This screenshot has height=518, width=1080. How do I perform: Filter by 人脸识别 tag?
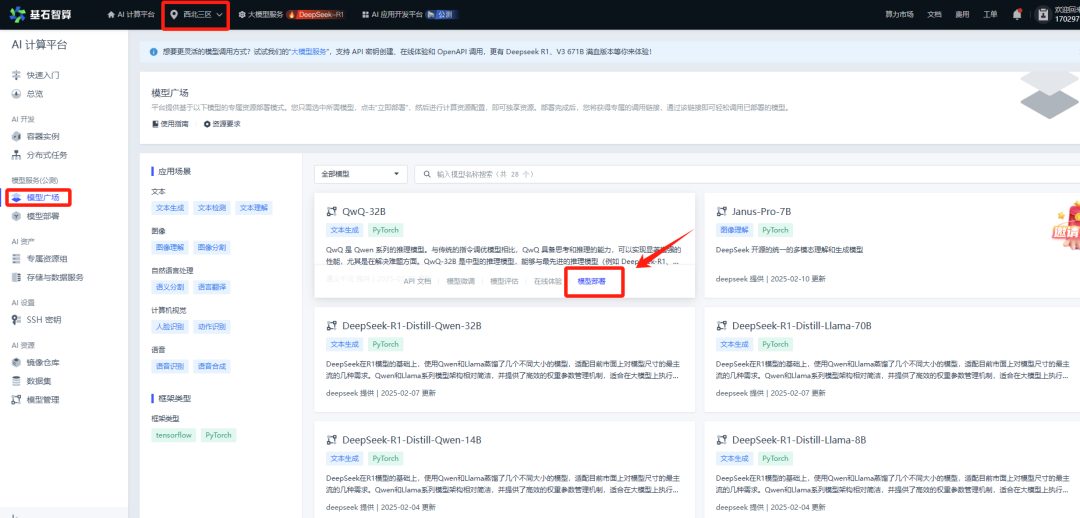(x=170, y=327)
